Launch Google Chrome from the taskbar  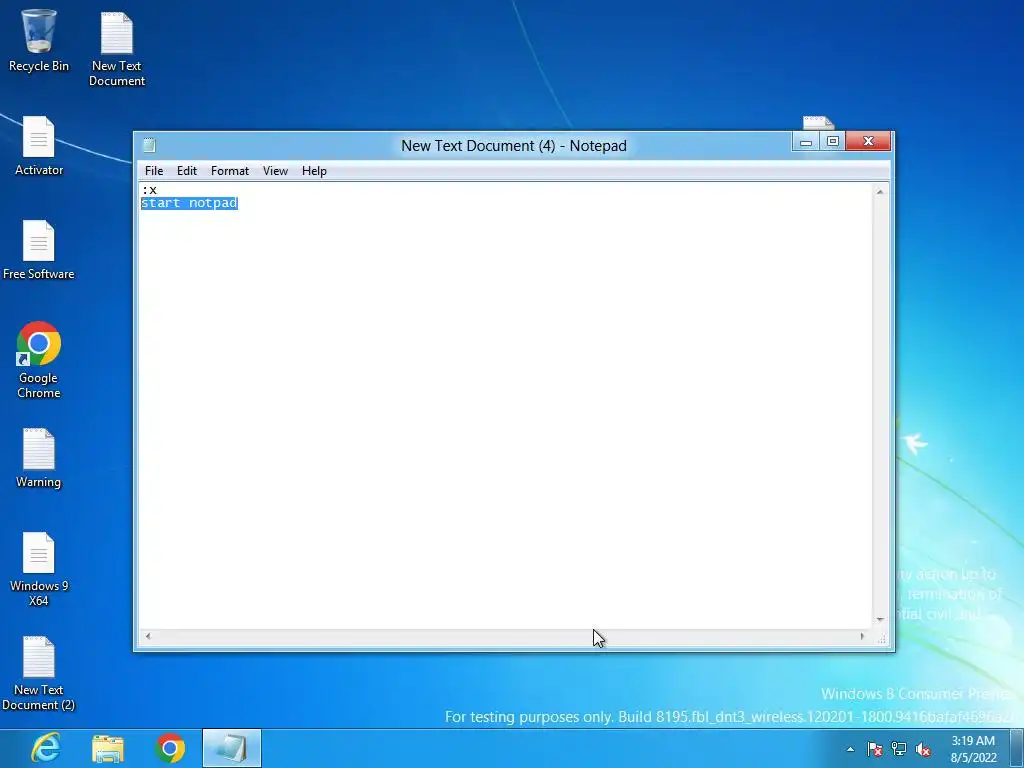pos(170,748)
